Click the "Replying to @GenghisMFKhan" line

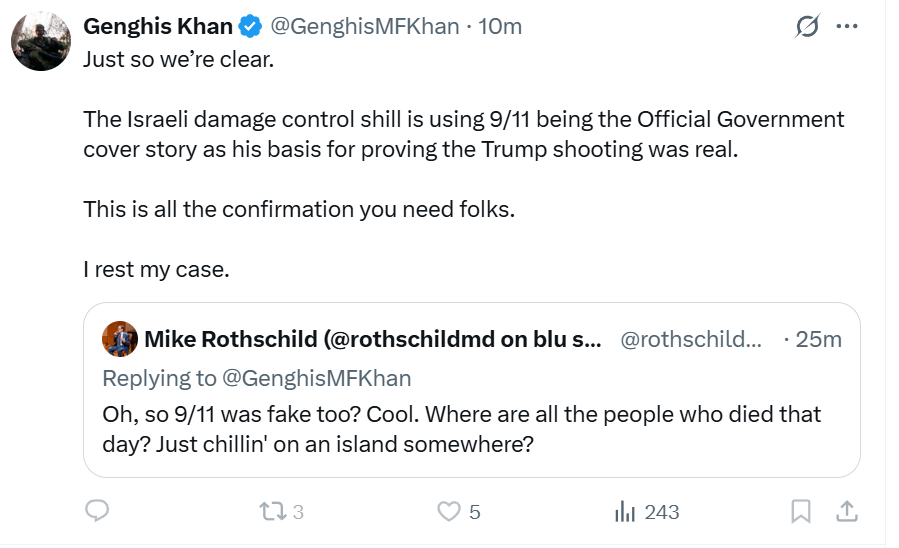click(257, 378)
